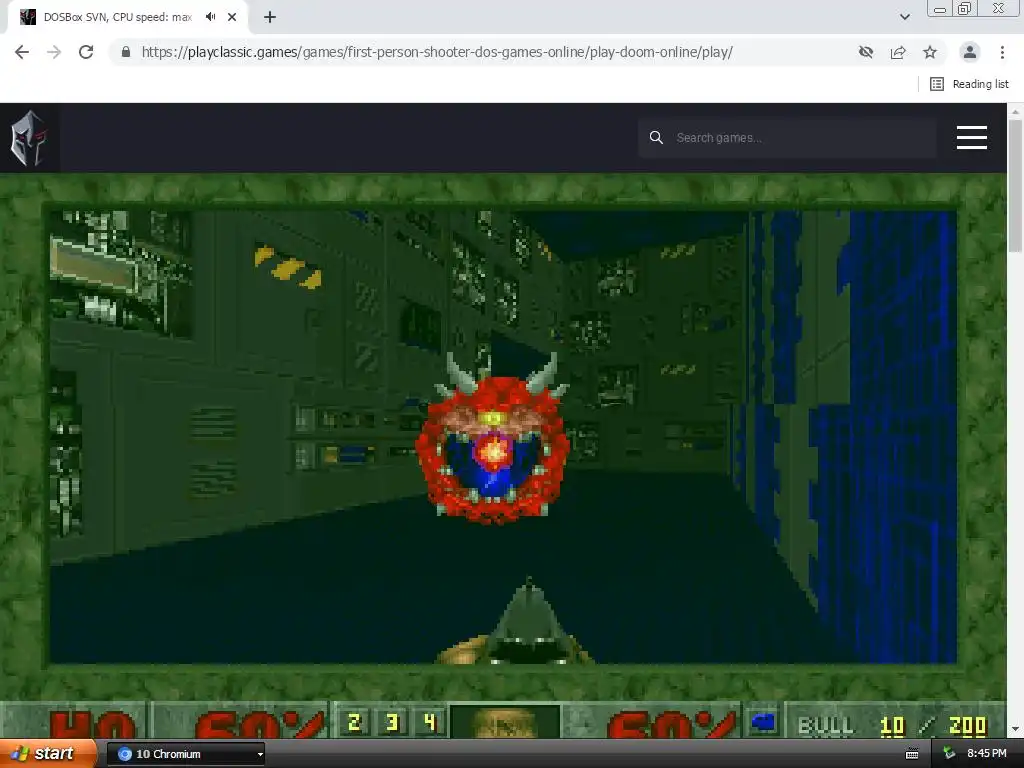
Task: Mute the tab with the speaker icon
Action: click(x=210, y=17)
